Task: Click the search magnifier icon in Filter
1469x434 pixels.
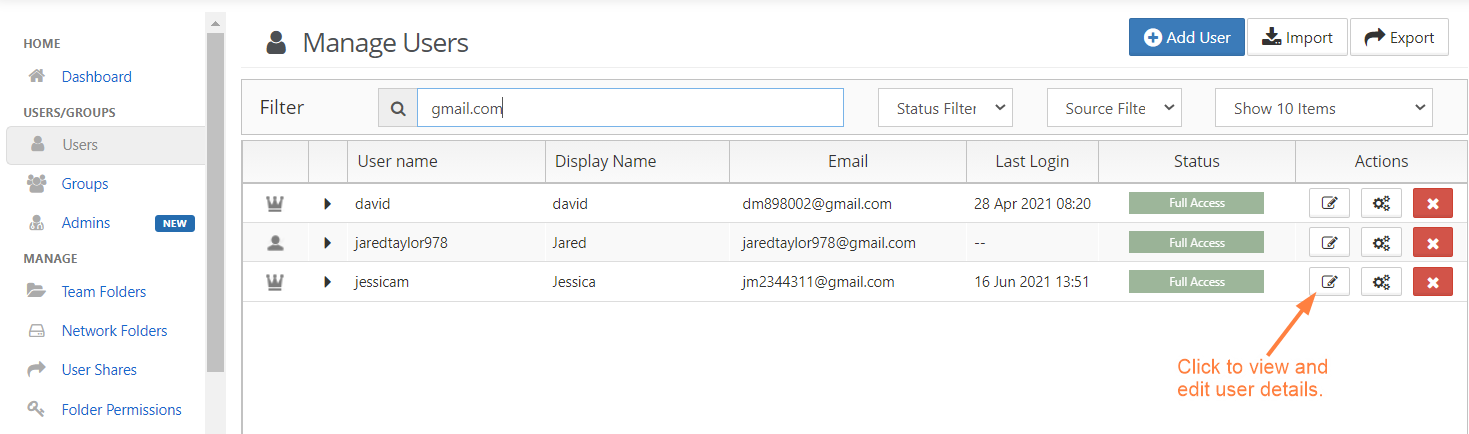Action: (x=398, y=108)
